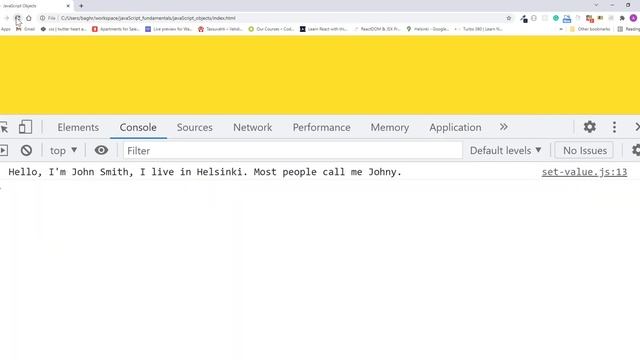Image resolution: width=640 pixels, height=360 pixels.
Task: Open DevTools settings gear
Action: point(590,127)
